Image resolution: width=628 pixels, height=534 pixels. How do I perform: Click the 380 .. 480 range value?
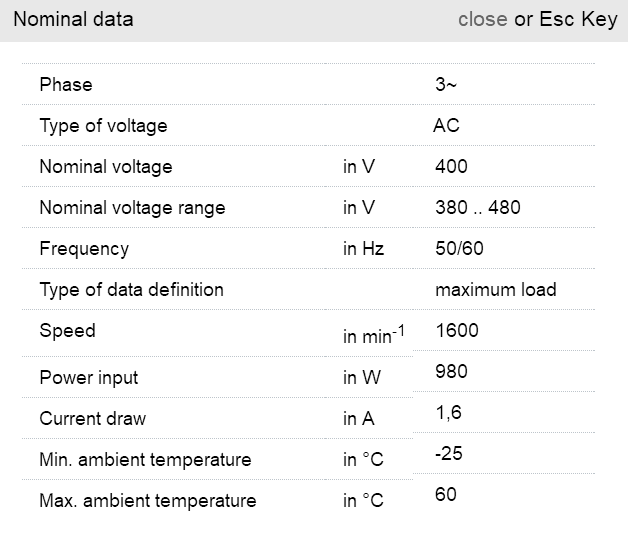478,208
